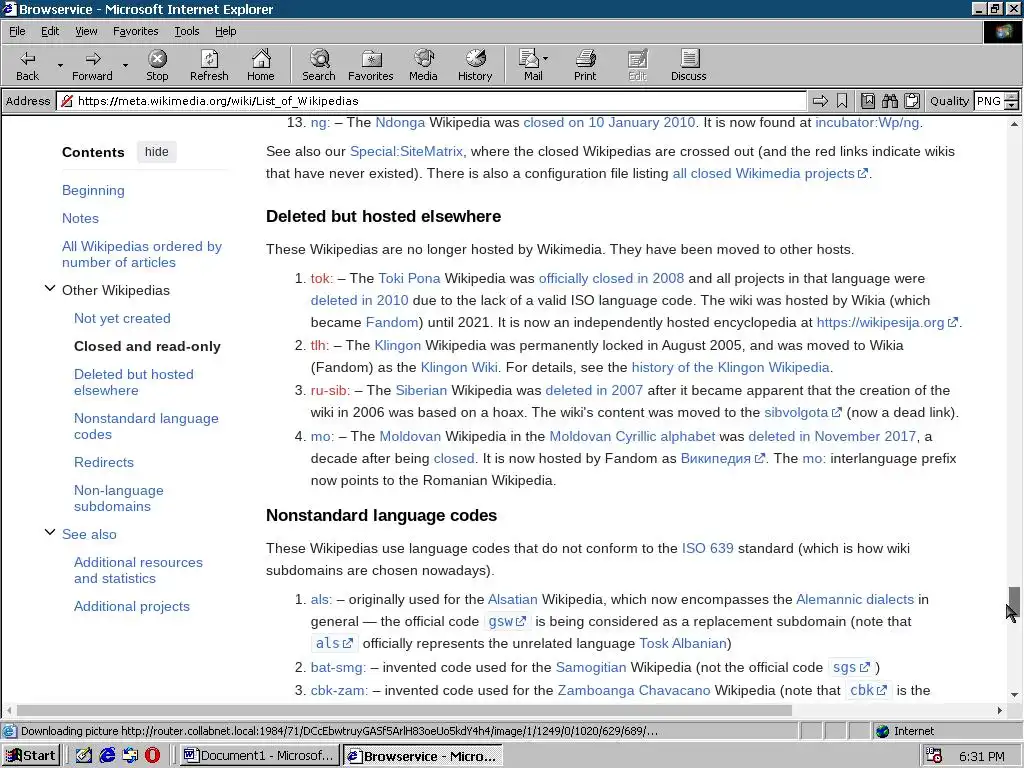Click the clipboard paste icon in the address toolbar
The image size is (1024, 768).
click(912, 101)
